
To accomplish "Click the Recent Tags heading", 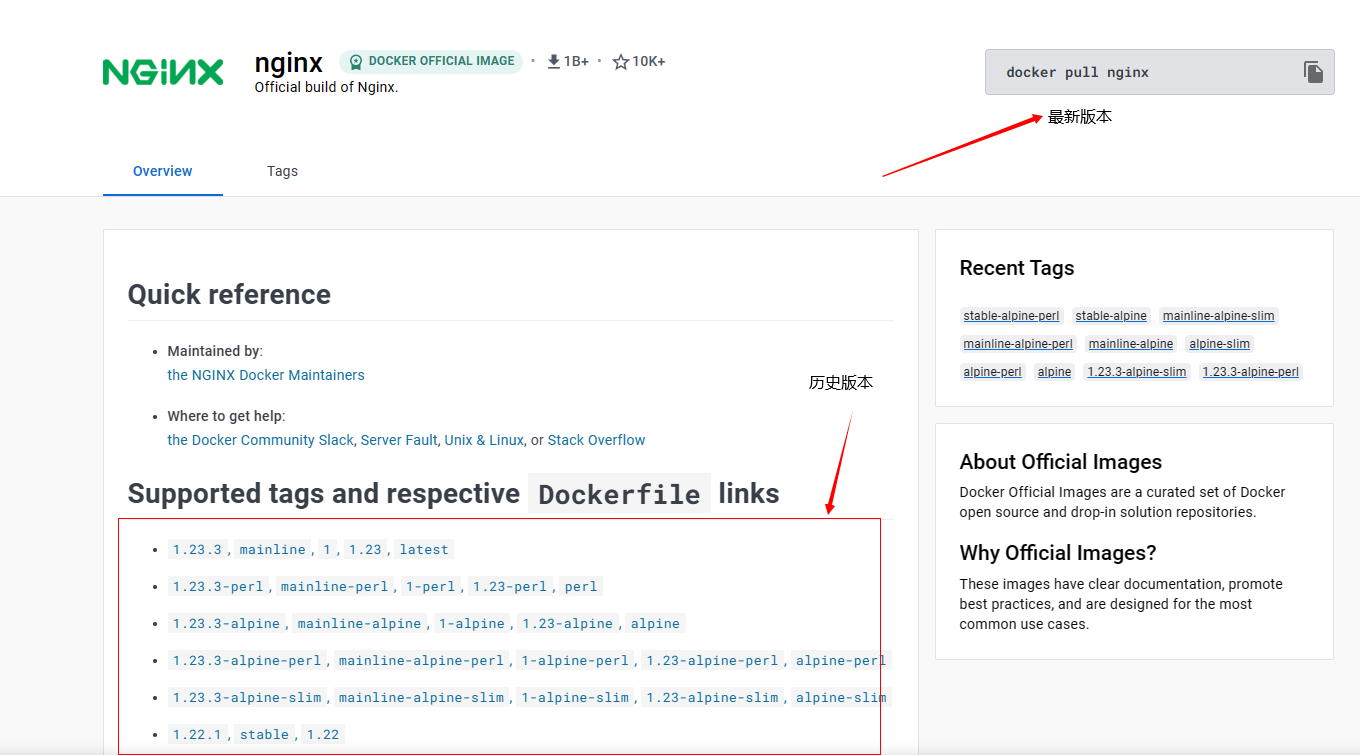I will (1017, 268).
